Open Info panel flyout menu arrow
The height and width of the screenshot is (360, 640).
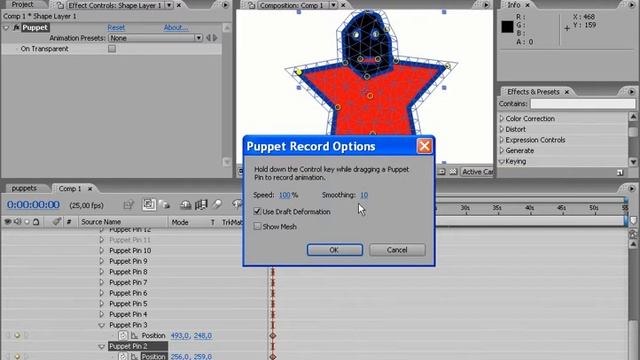pos(632,5)
